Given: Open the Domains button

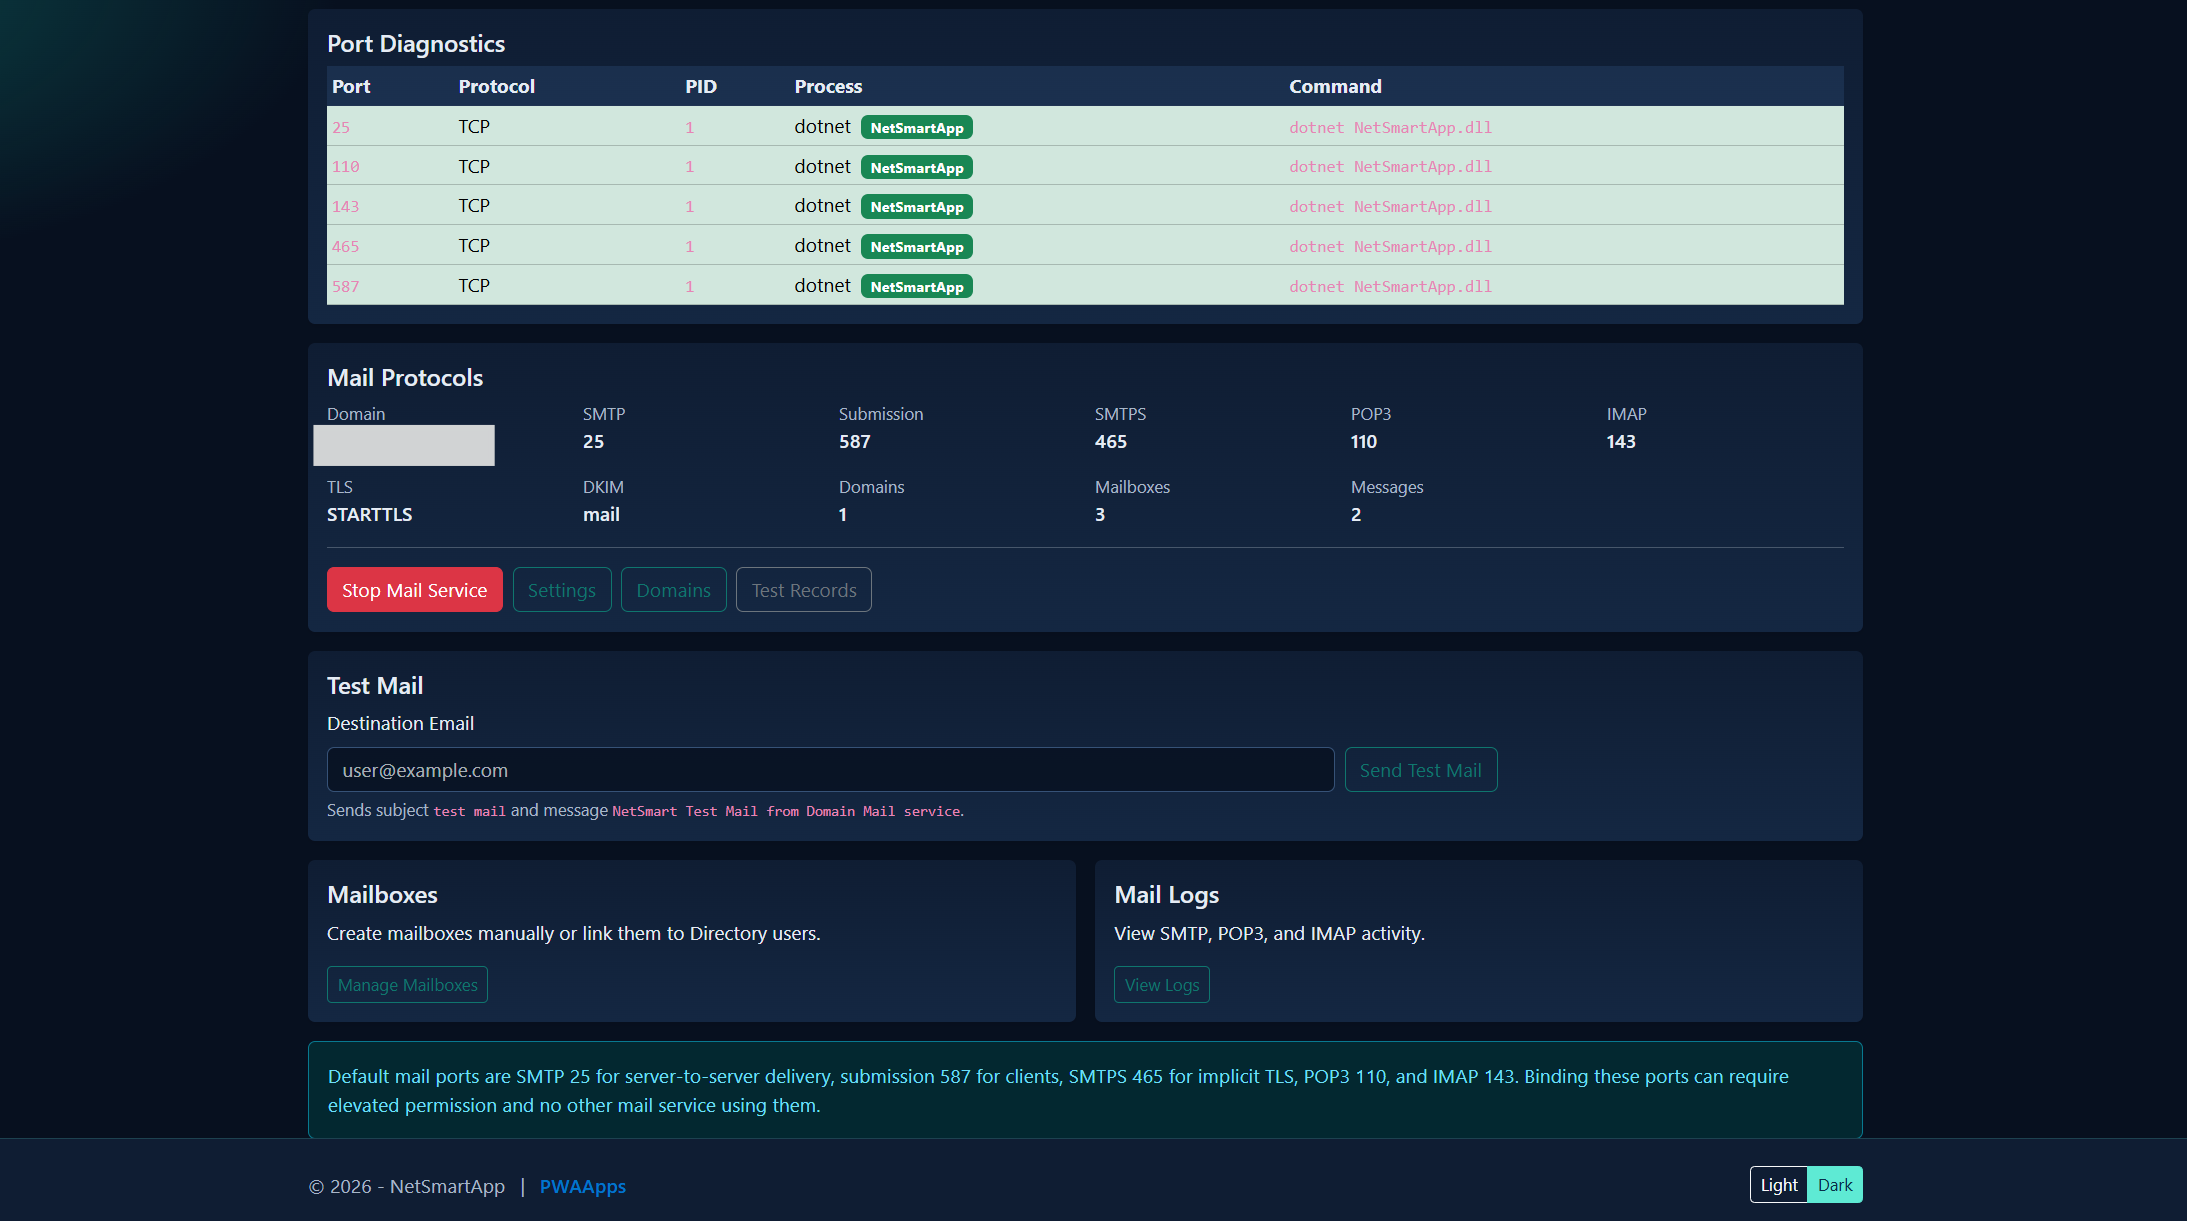Looking at the screenshot, I should pos(673,590).
